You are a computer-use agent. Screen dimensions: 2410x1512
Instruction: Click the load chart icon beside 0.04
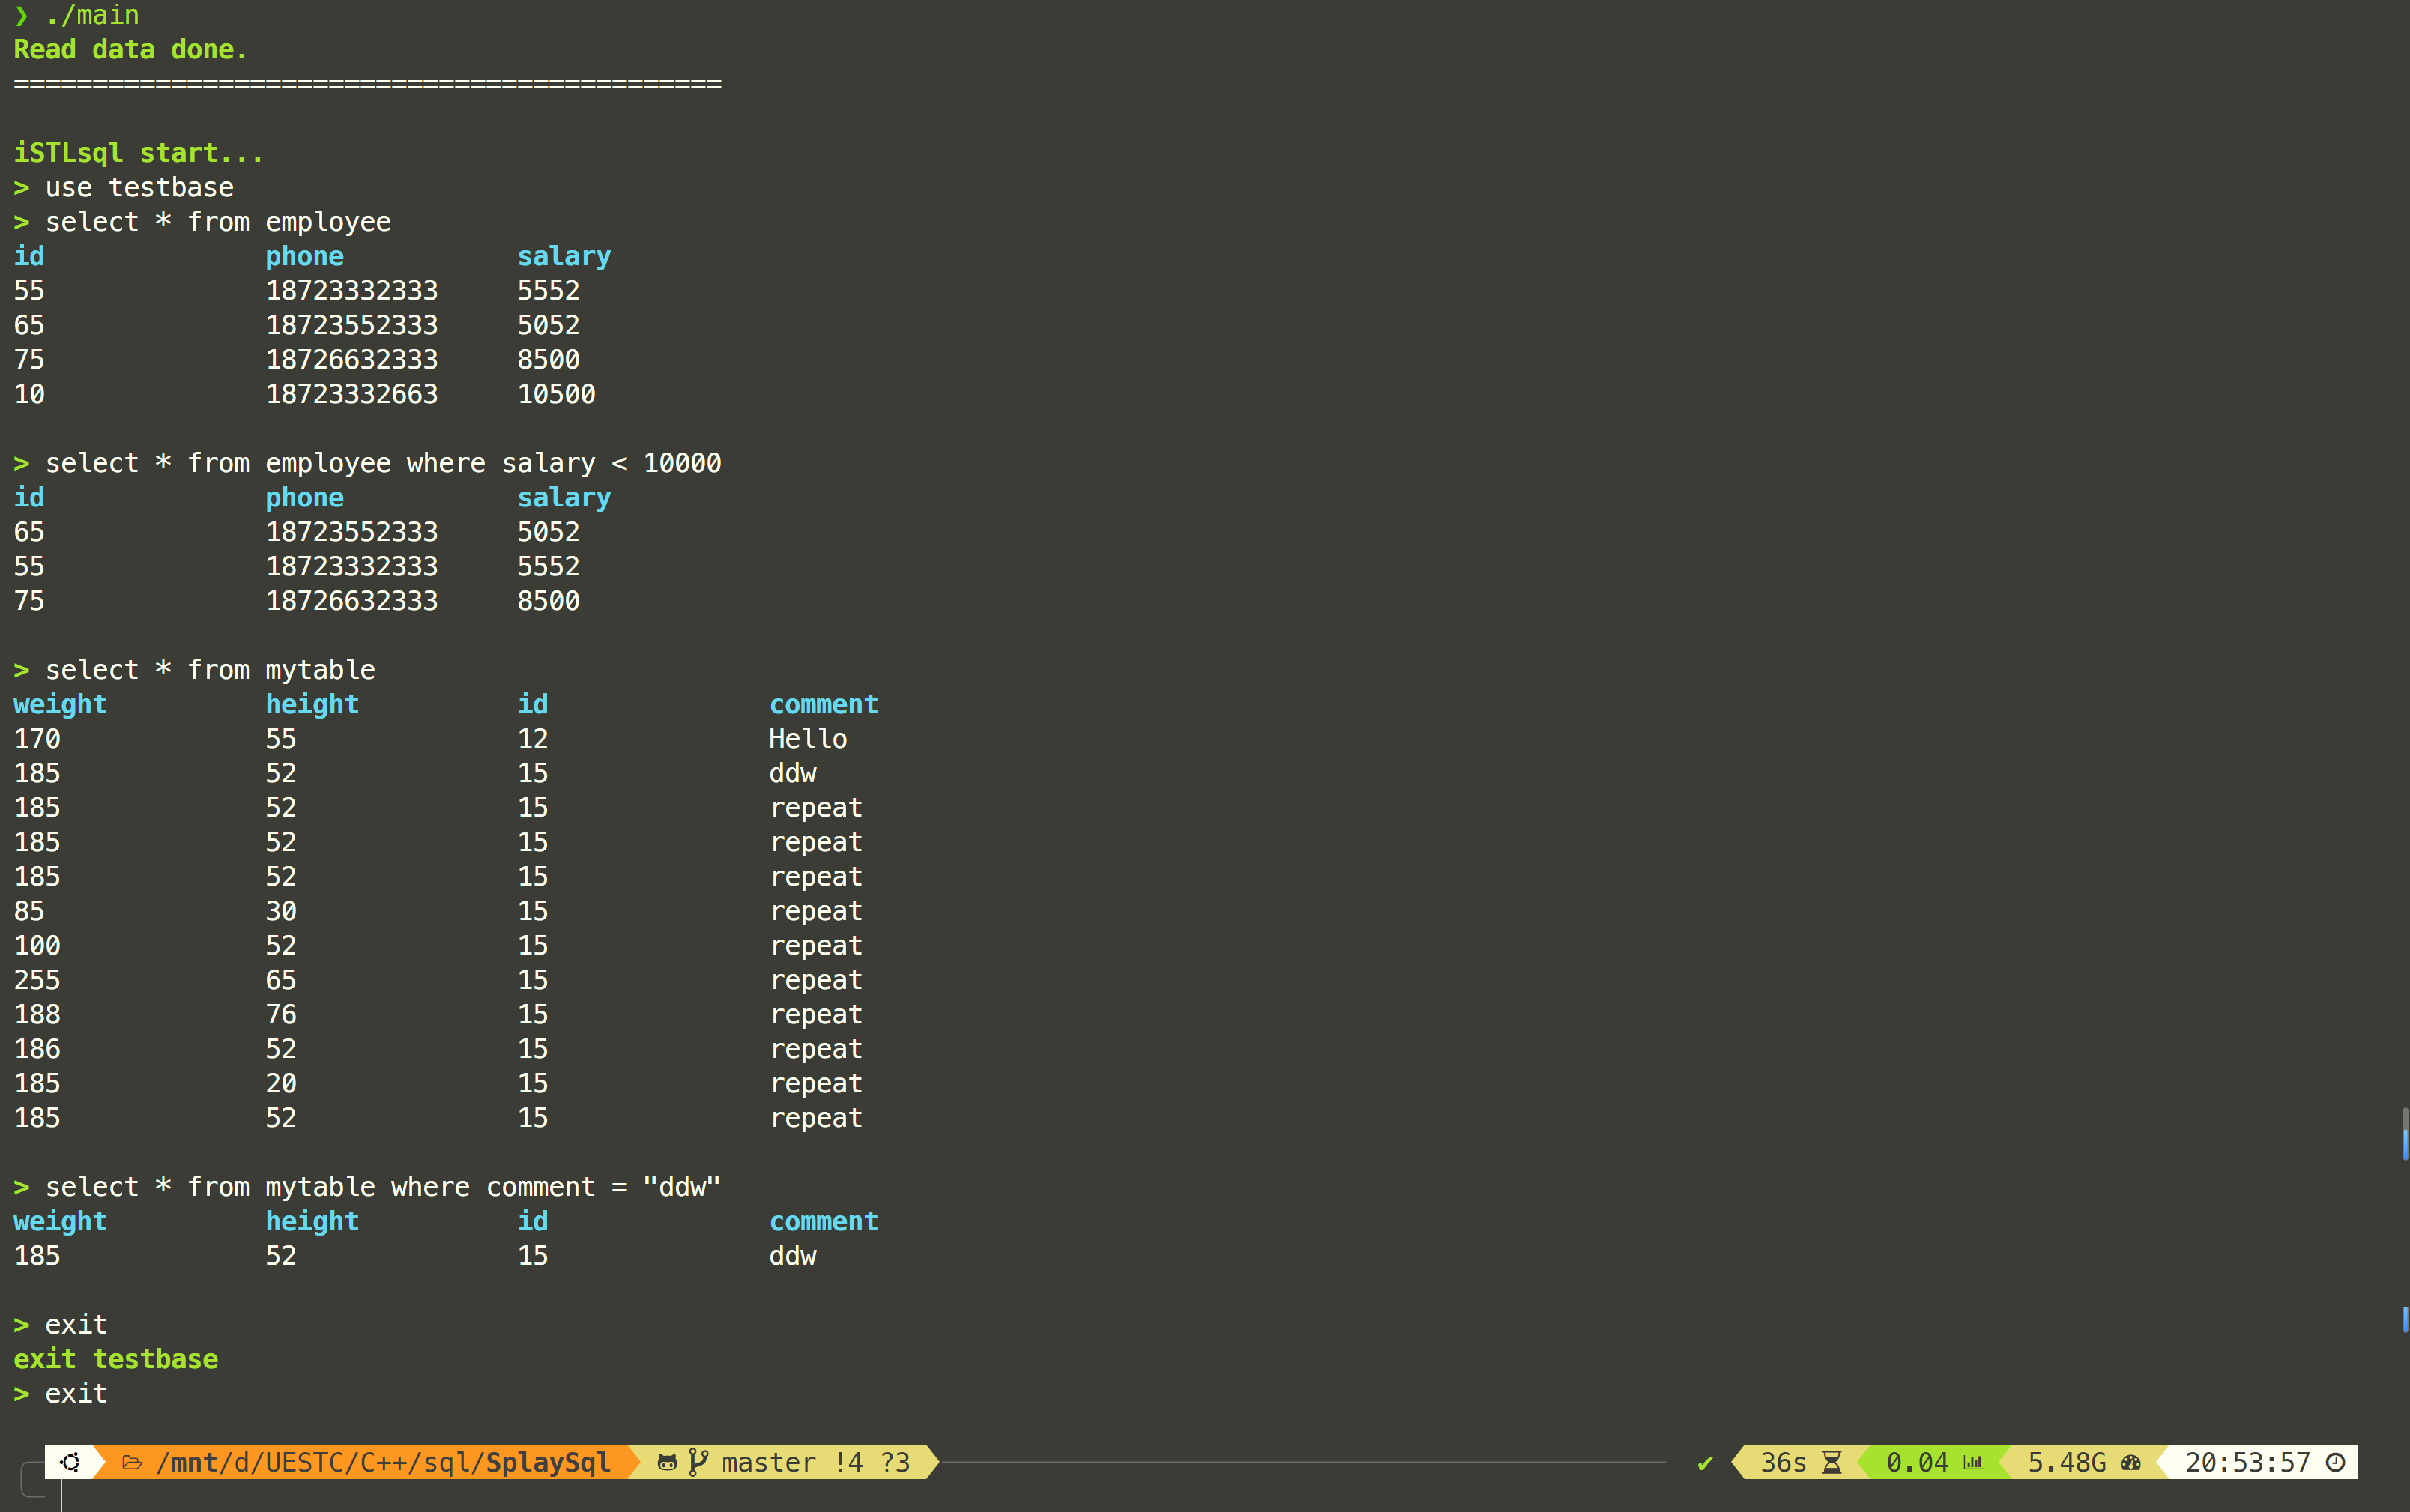pos(1972,1463)
